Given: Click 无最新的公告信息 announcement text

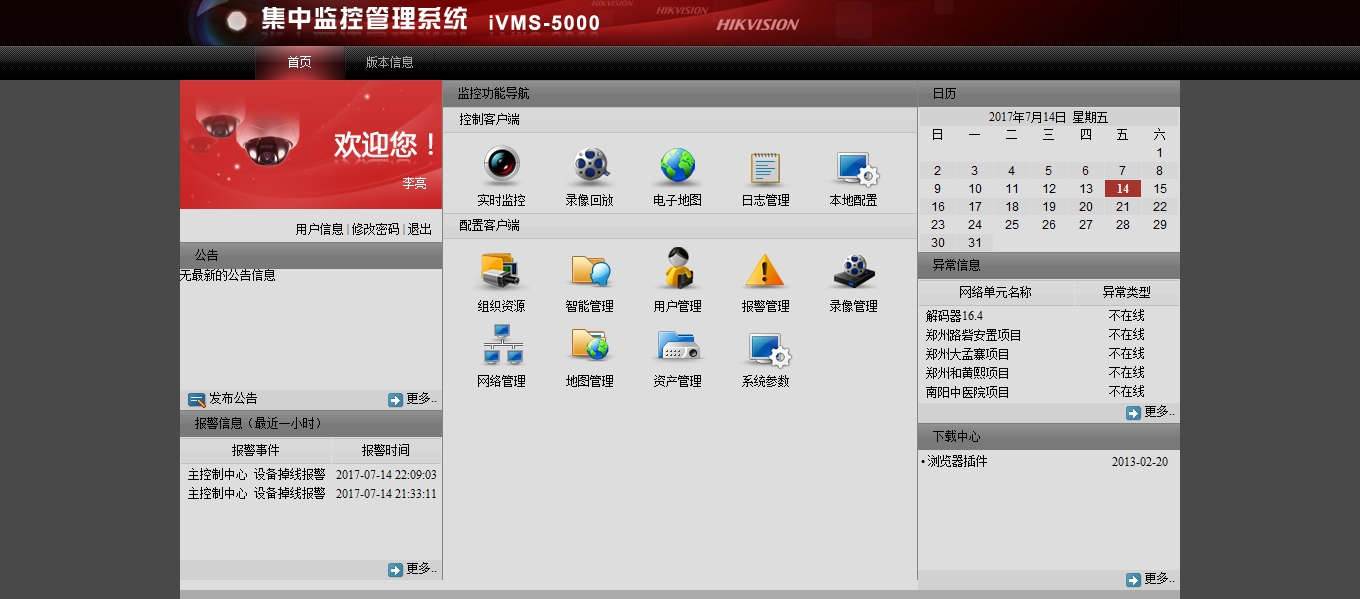Looking at the screenshot, I should pos(228,275).
